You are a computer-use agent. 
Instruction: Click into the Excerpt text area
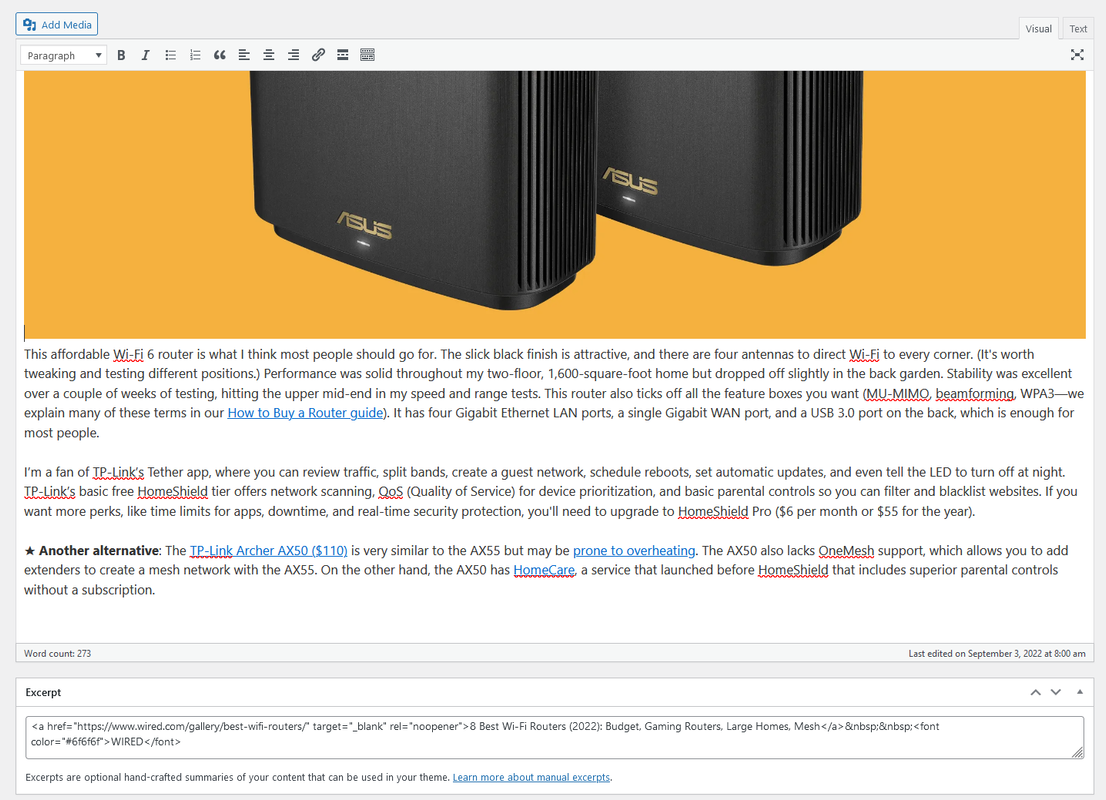coord(554,737)
